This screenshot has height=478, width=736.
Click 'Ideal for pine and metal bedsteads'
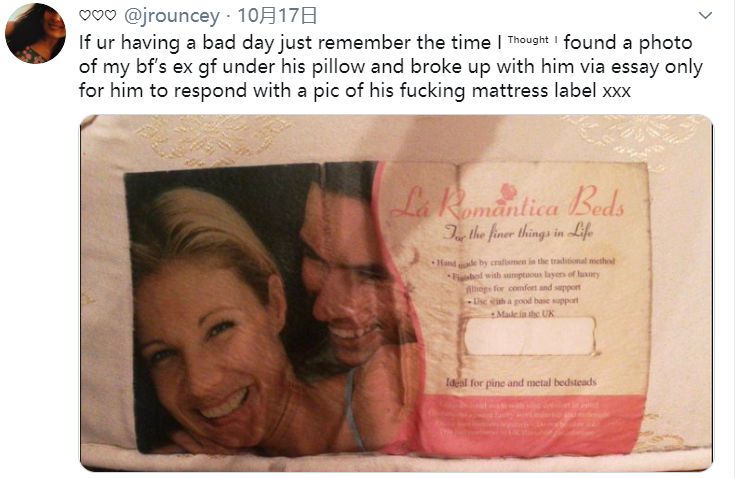point(521,382)
